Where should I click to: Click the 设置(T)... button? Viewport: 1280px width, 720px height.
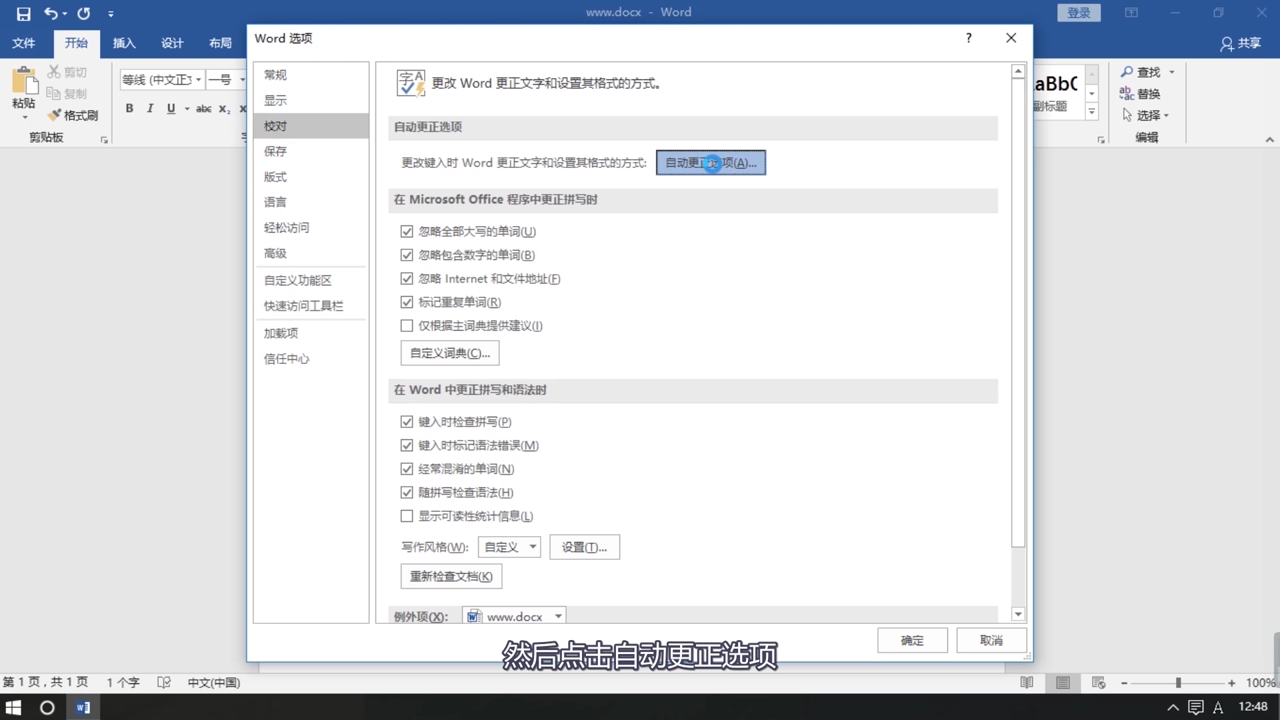pyautogui.click(x=584, y=547)
